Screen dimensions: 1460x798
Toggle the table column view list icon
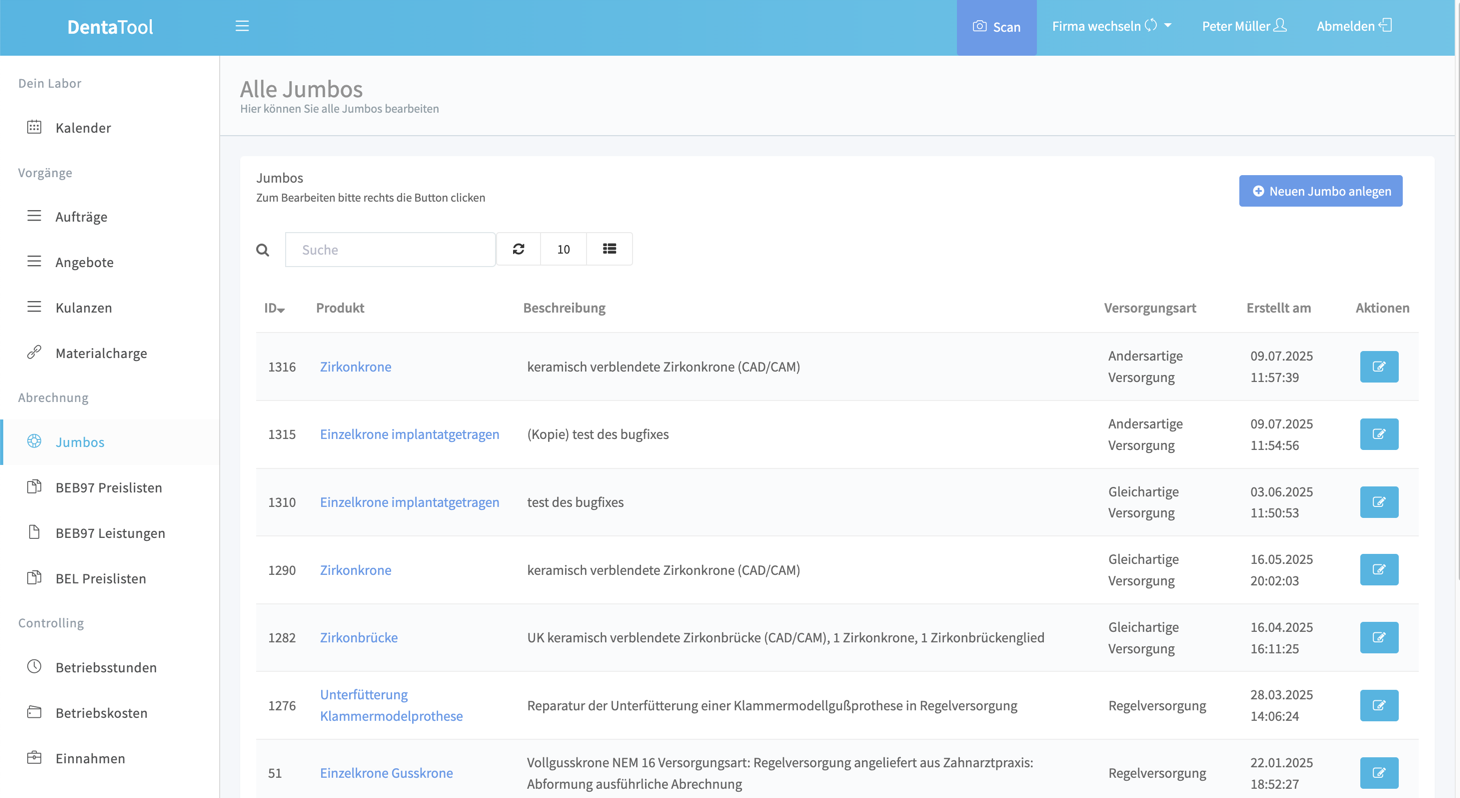609,249
